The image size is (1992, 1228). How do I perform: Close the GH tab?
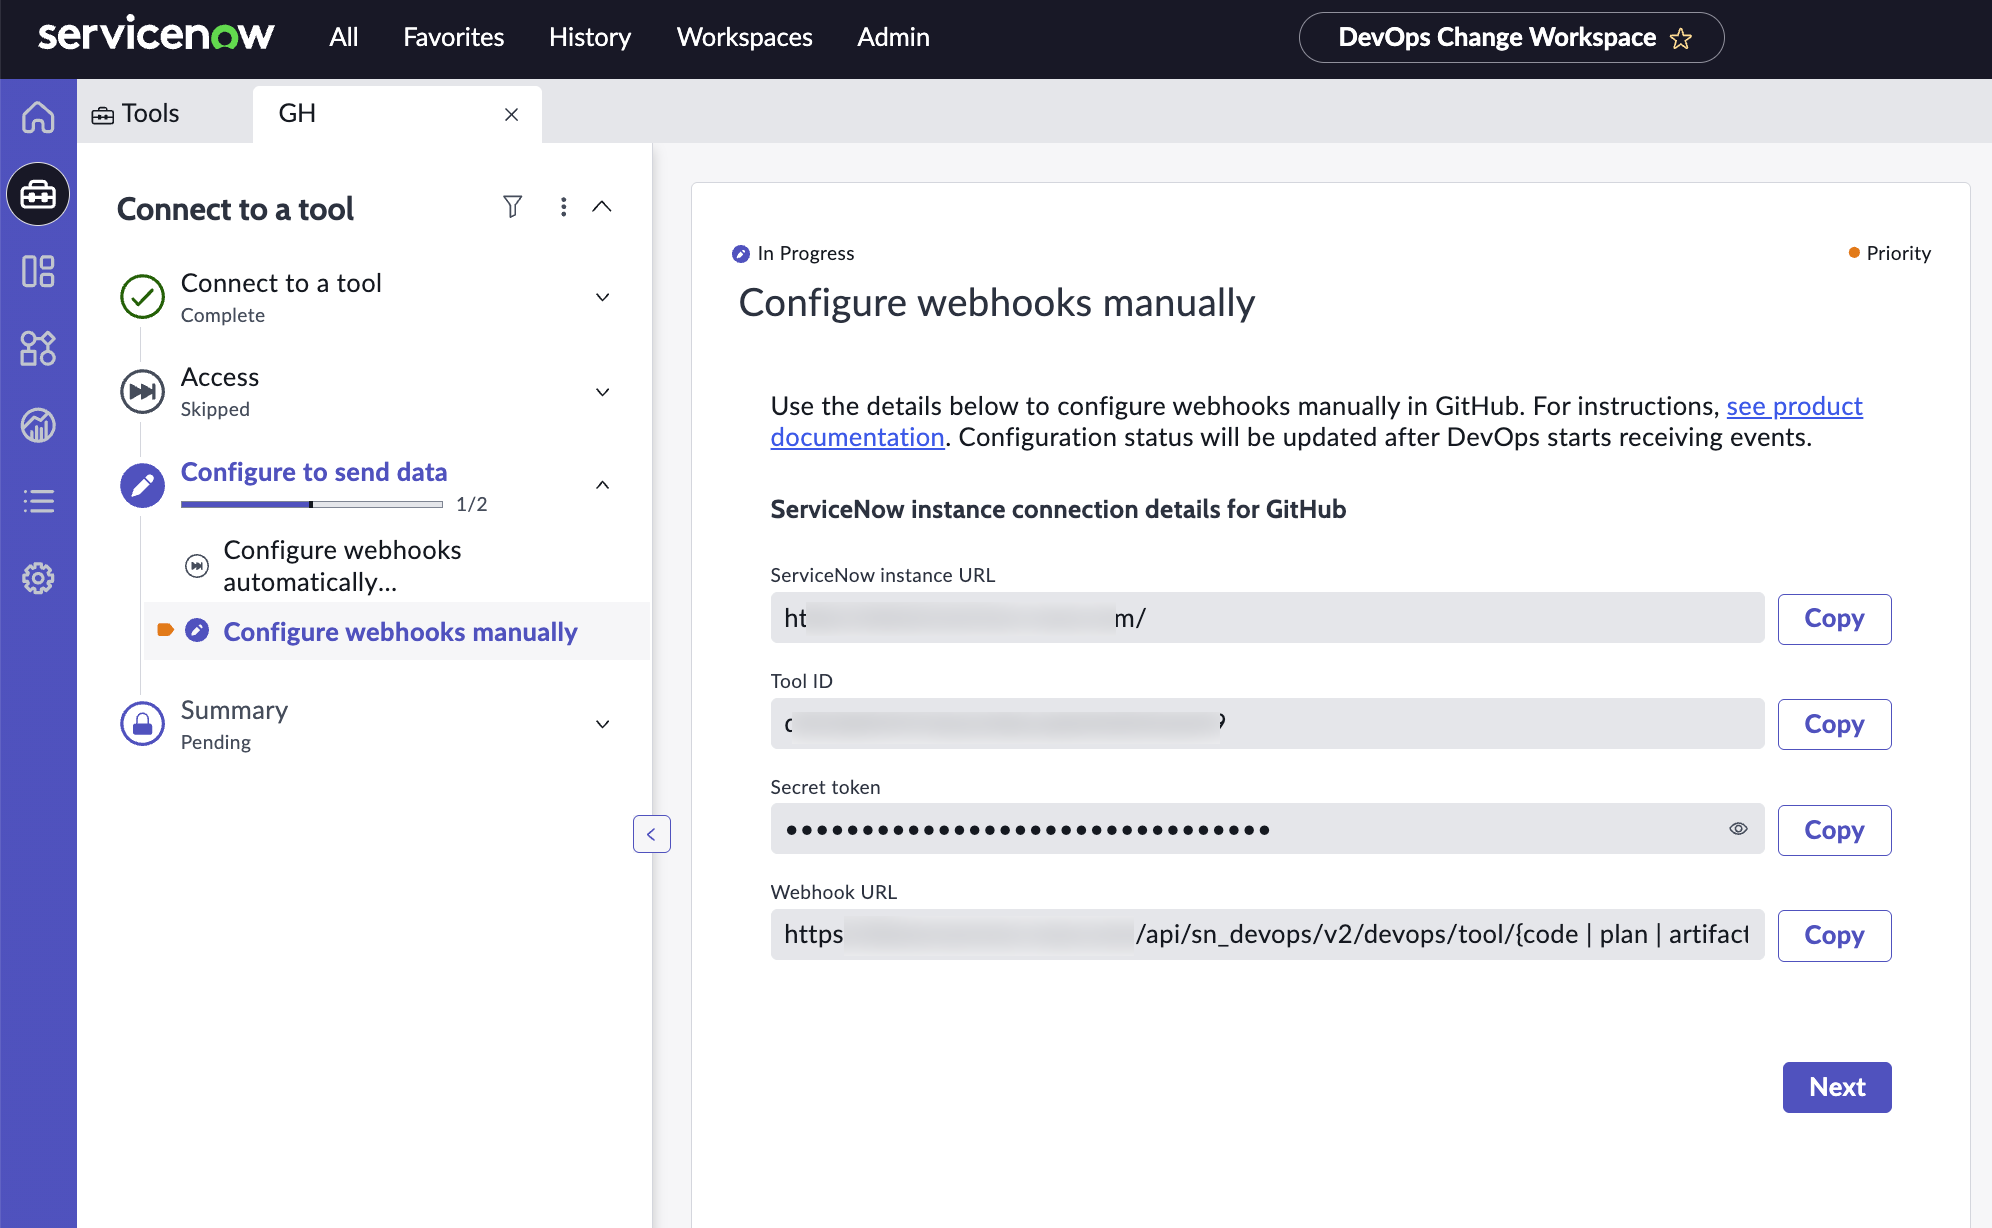click(511, 115)
